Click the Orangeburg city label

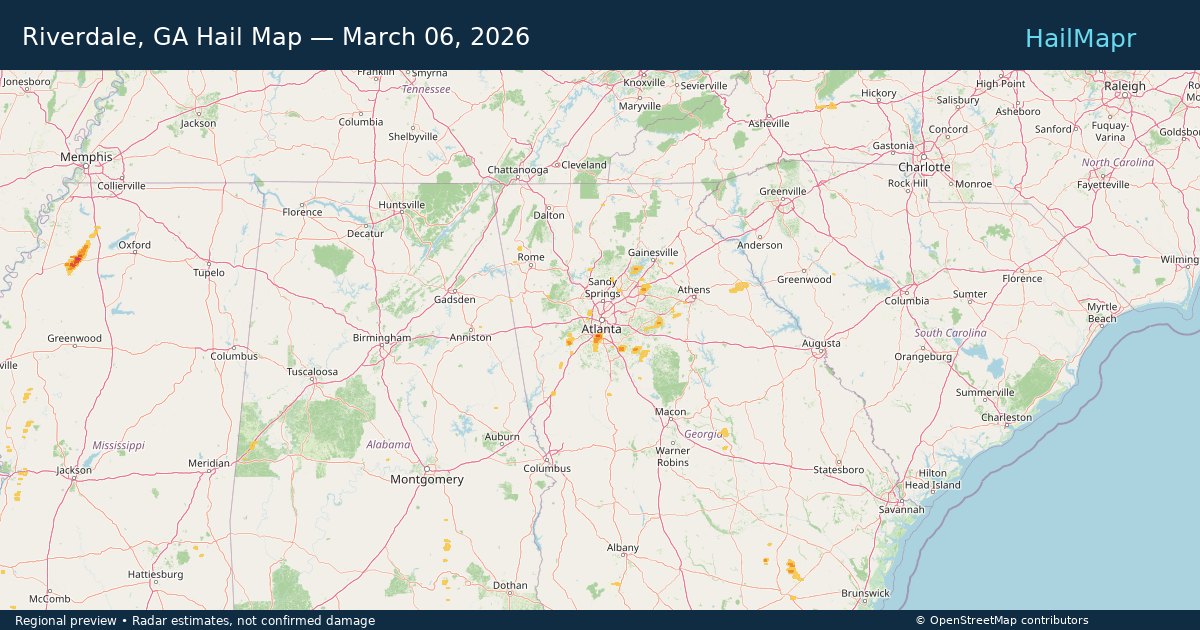[923, 356]
